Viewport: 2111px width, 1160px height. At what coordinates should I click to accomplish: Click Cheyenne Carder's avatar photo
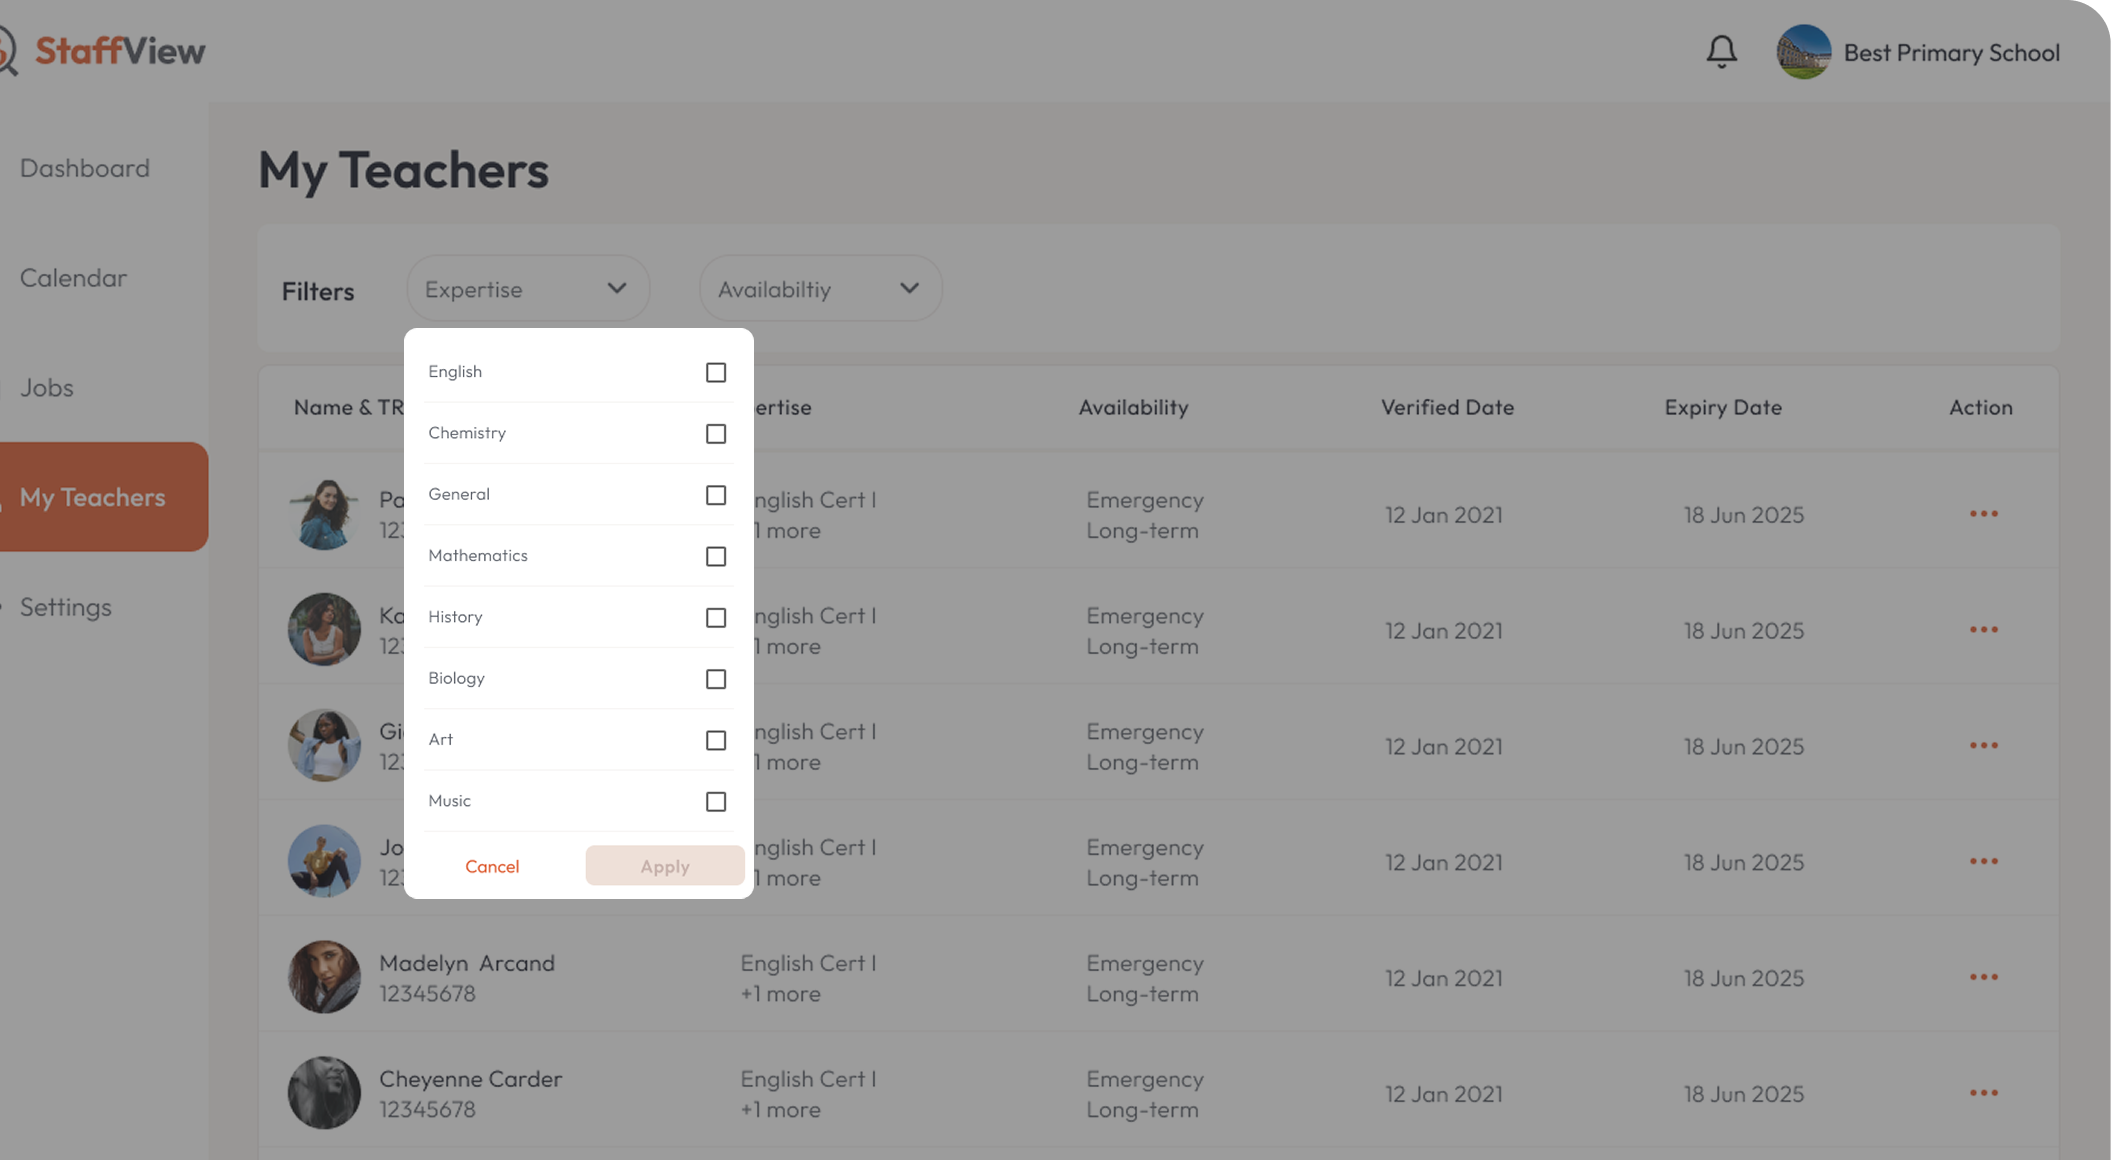tap(324, 1093)
